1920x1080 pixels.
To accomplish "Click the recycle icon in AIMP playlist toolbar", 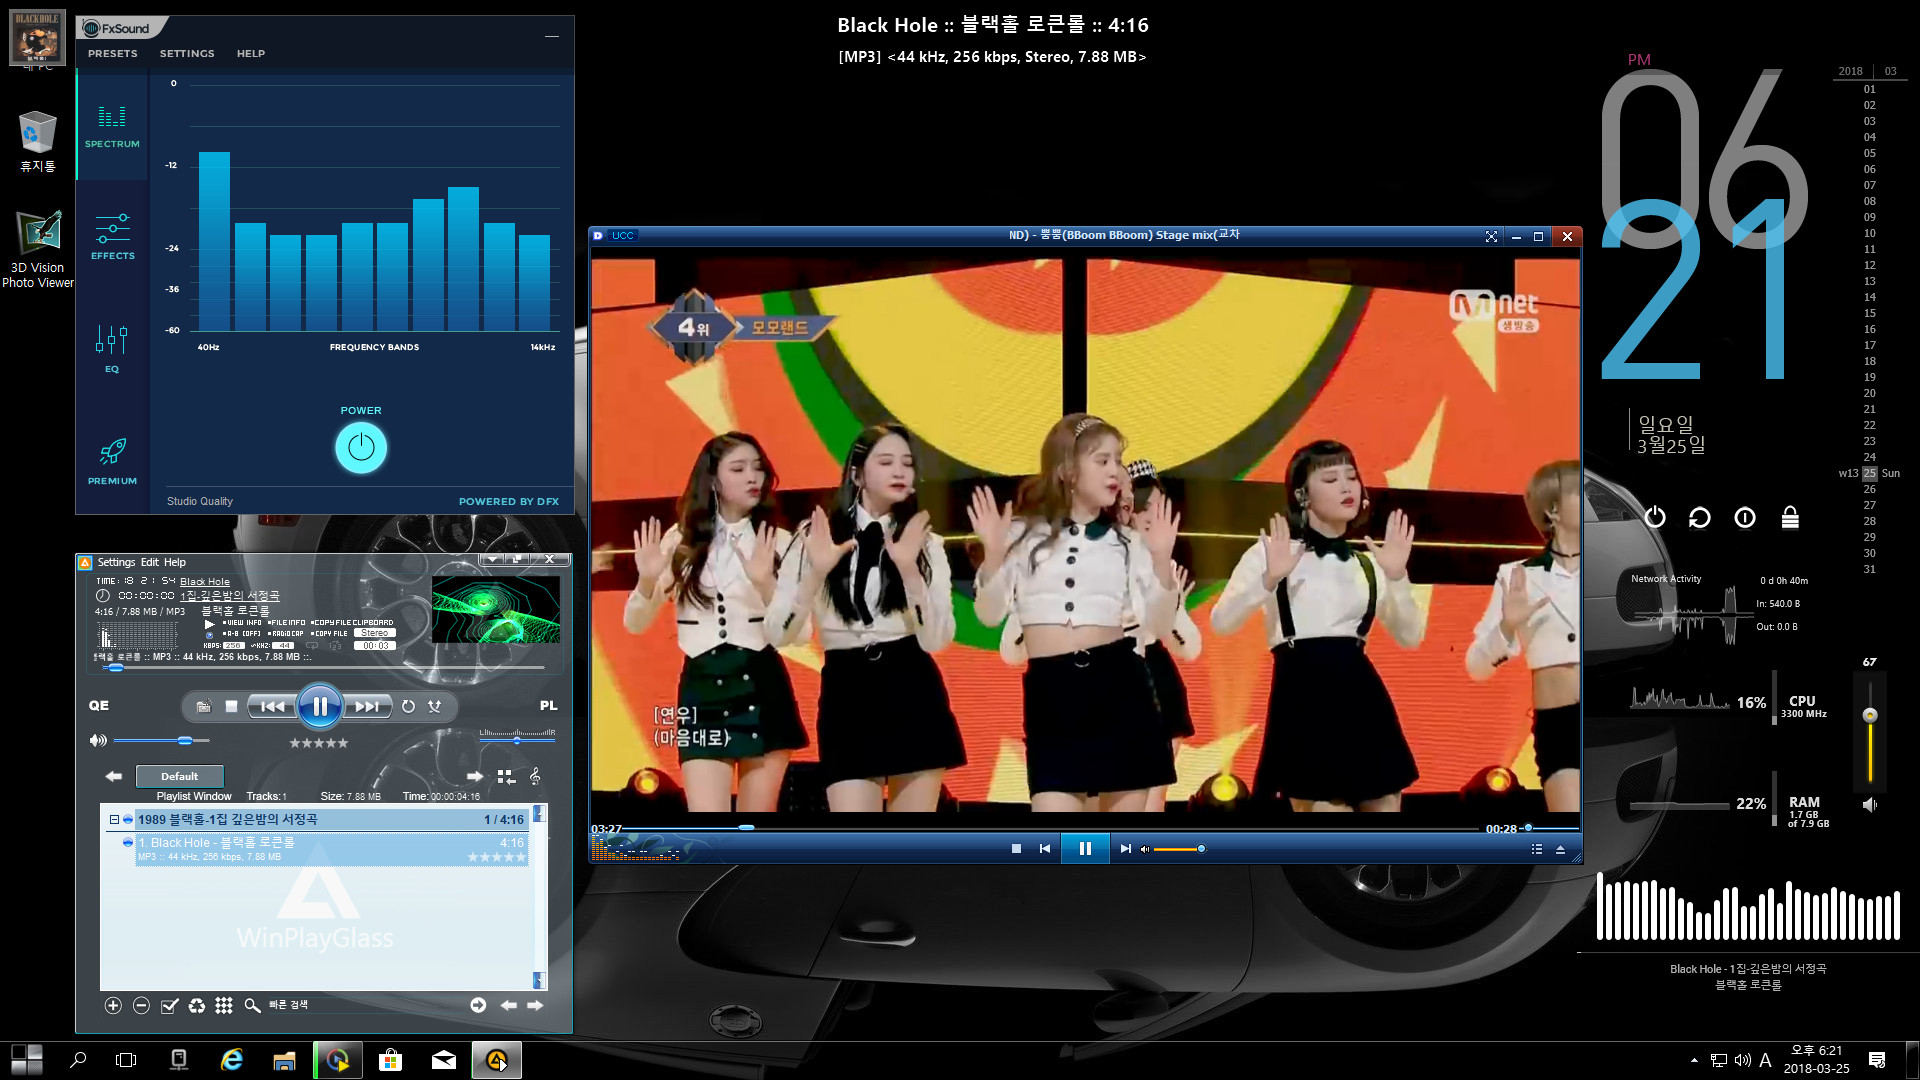I will click(x=197, y=1005).
